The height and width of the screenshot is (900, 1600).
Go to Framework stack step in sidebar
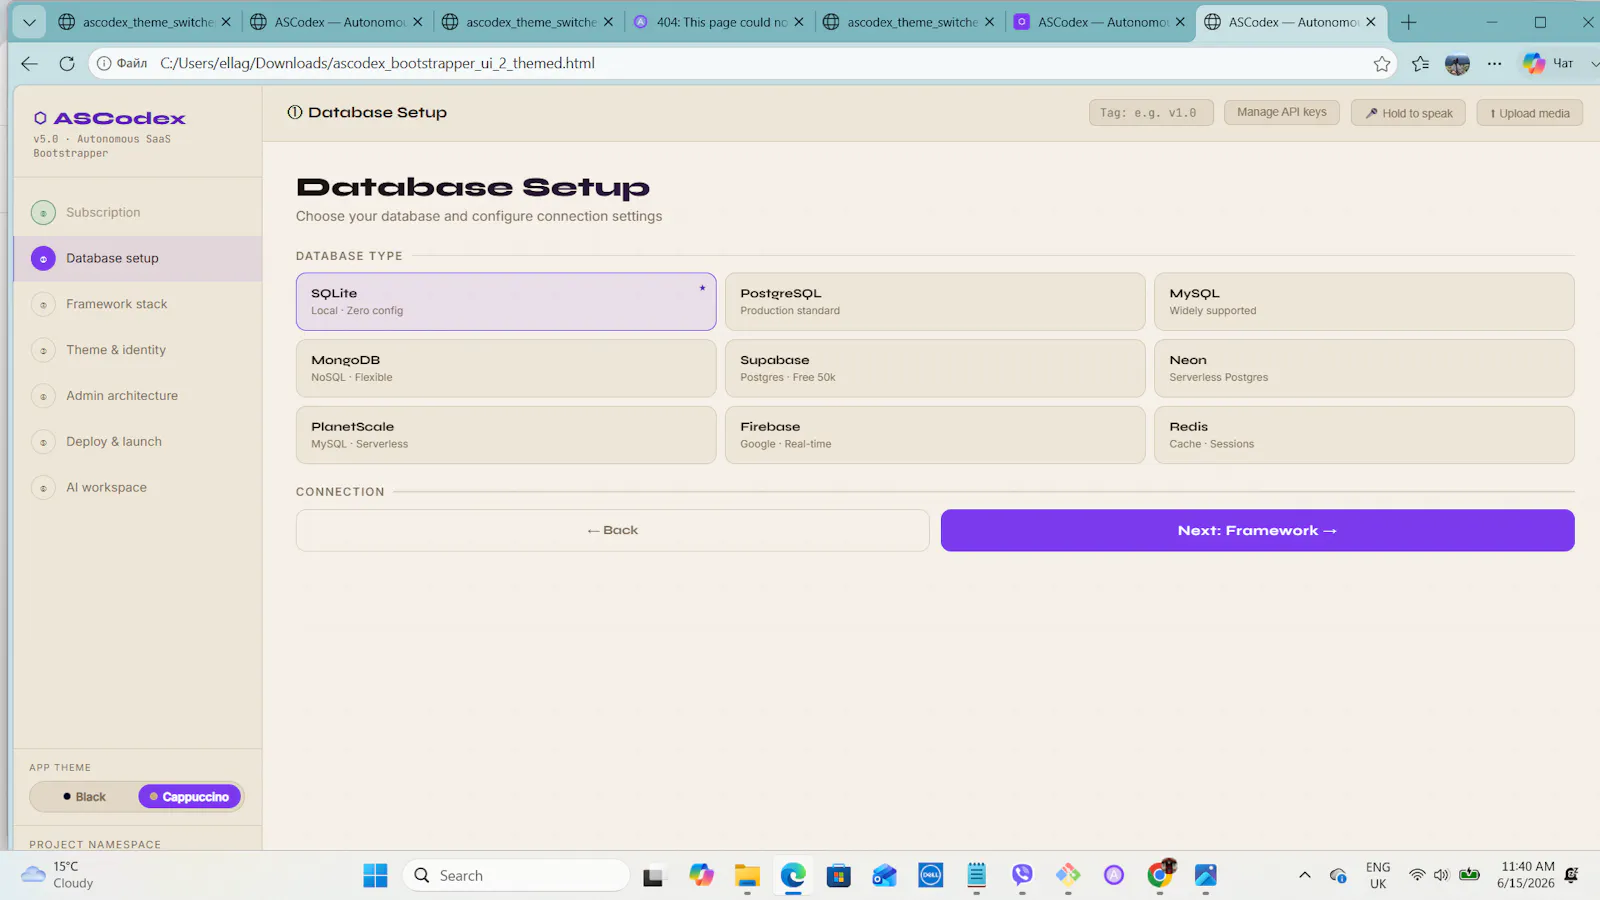coord(138,305)
